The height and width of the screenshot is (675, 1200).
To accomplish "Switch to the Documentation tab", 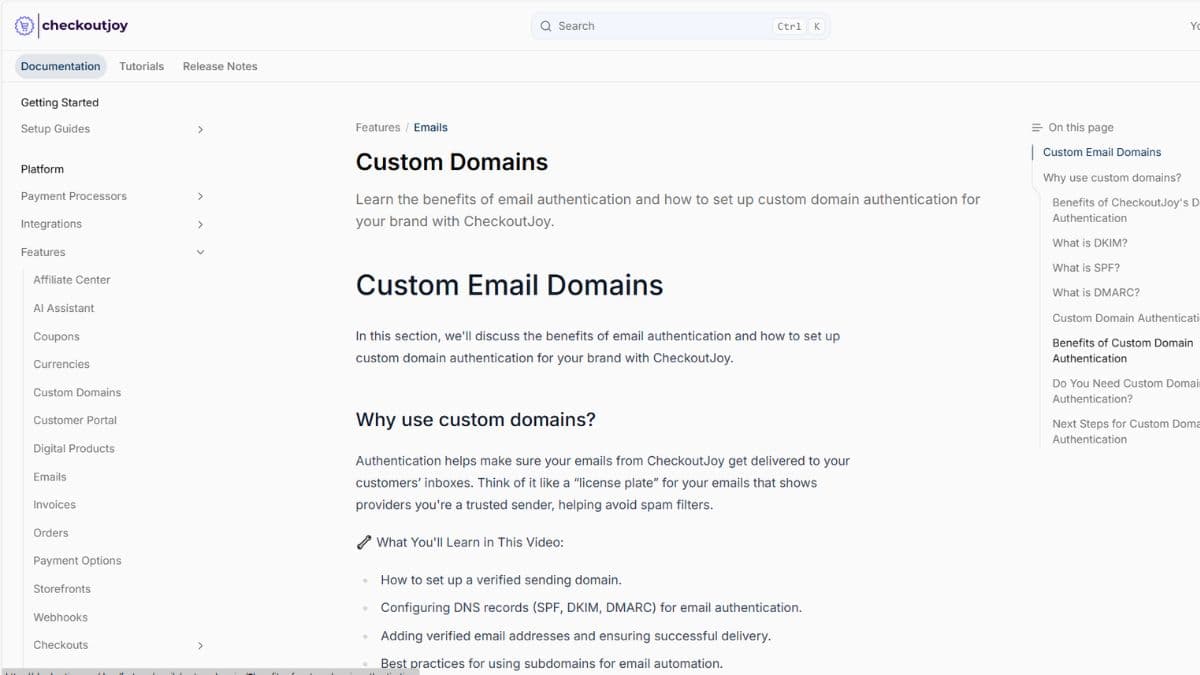I will 60,66.
